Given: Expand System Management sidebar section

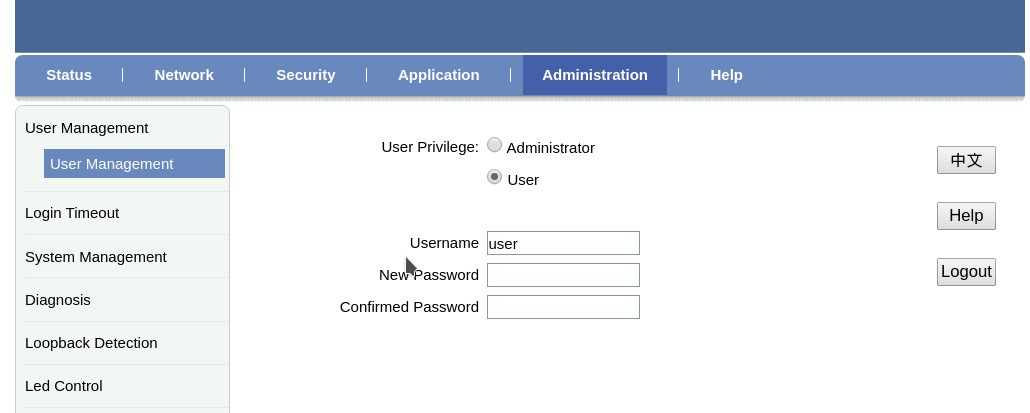Looking at the screenshot, I should pos(96,257).
